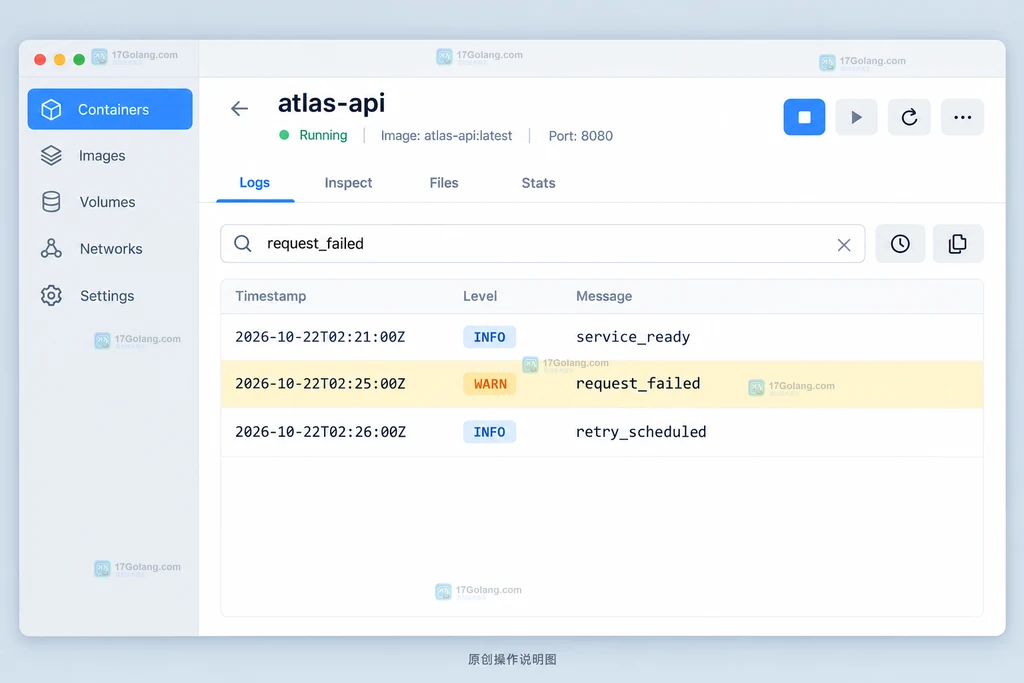
Task: Start the container with play button
Action: 856,117
